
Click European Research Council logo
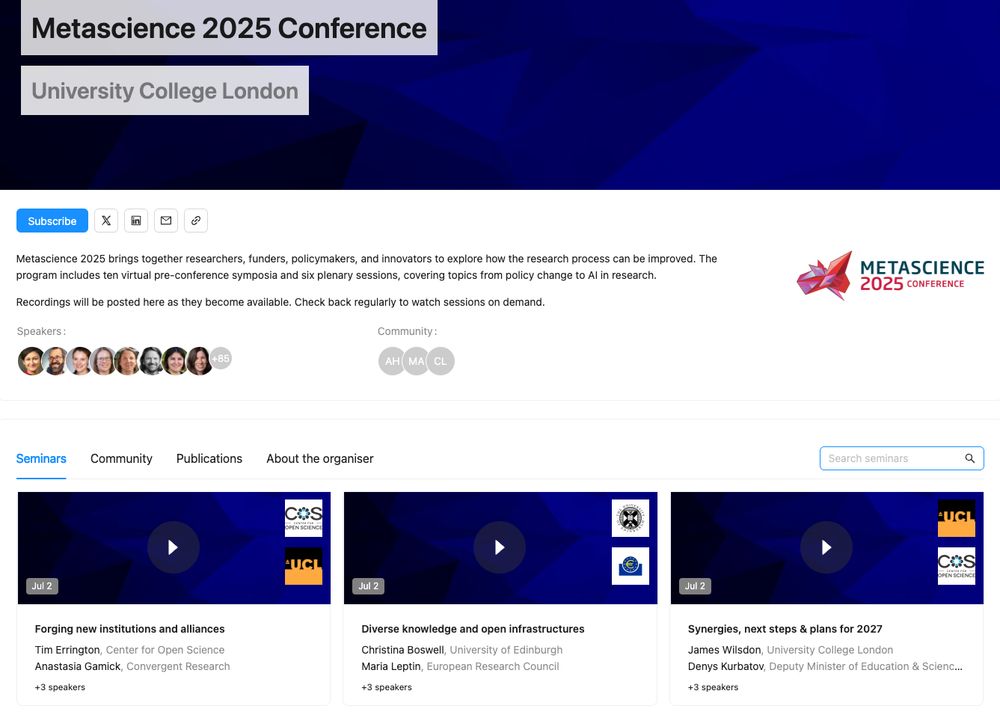click(x=630, y=566)
